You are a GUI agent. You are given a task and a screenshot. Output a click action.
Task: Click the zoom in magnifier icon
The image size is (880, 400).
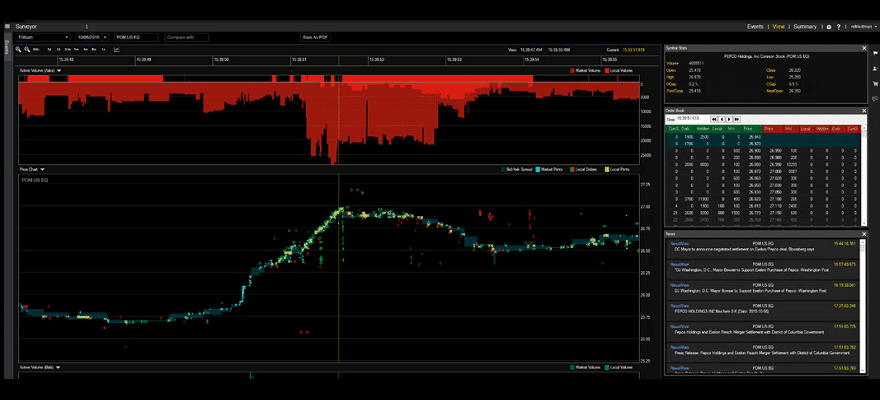19,48
